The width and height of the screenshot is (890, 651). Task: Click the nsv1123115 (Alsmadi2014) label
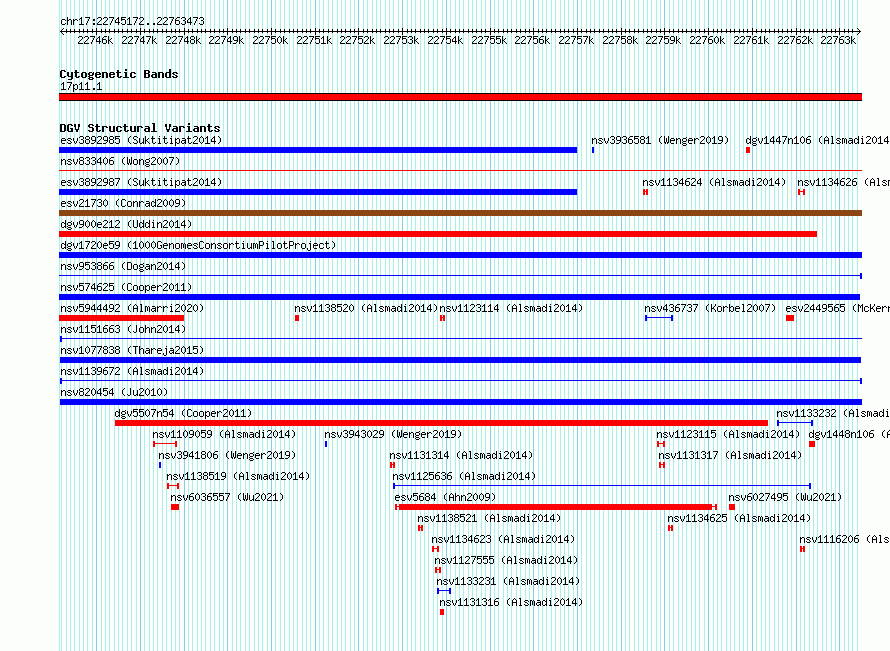728,434
